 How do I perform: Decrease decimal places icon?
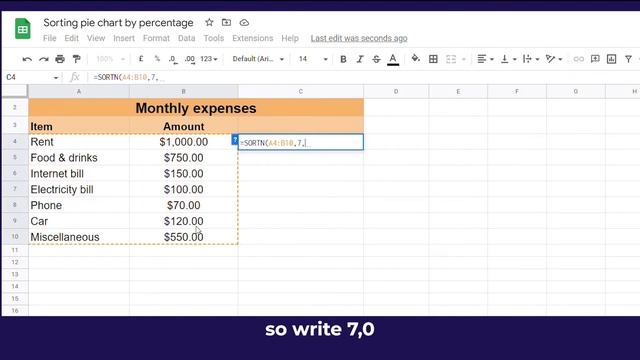point(173,59)
